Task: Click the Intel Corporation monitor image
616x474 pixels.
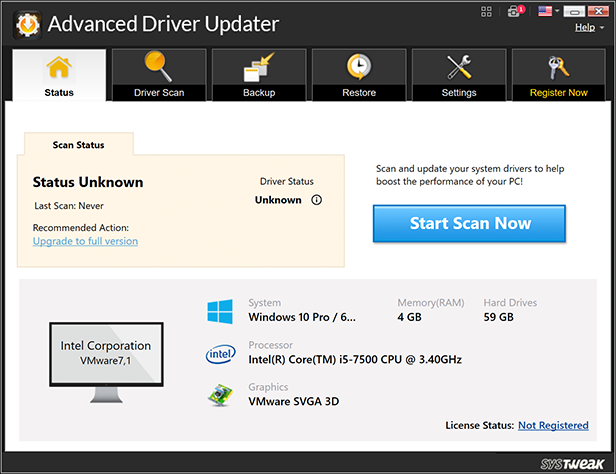Action: (106, 362)
